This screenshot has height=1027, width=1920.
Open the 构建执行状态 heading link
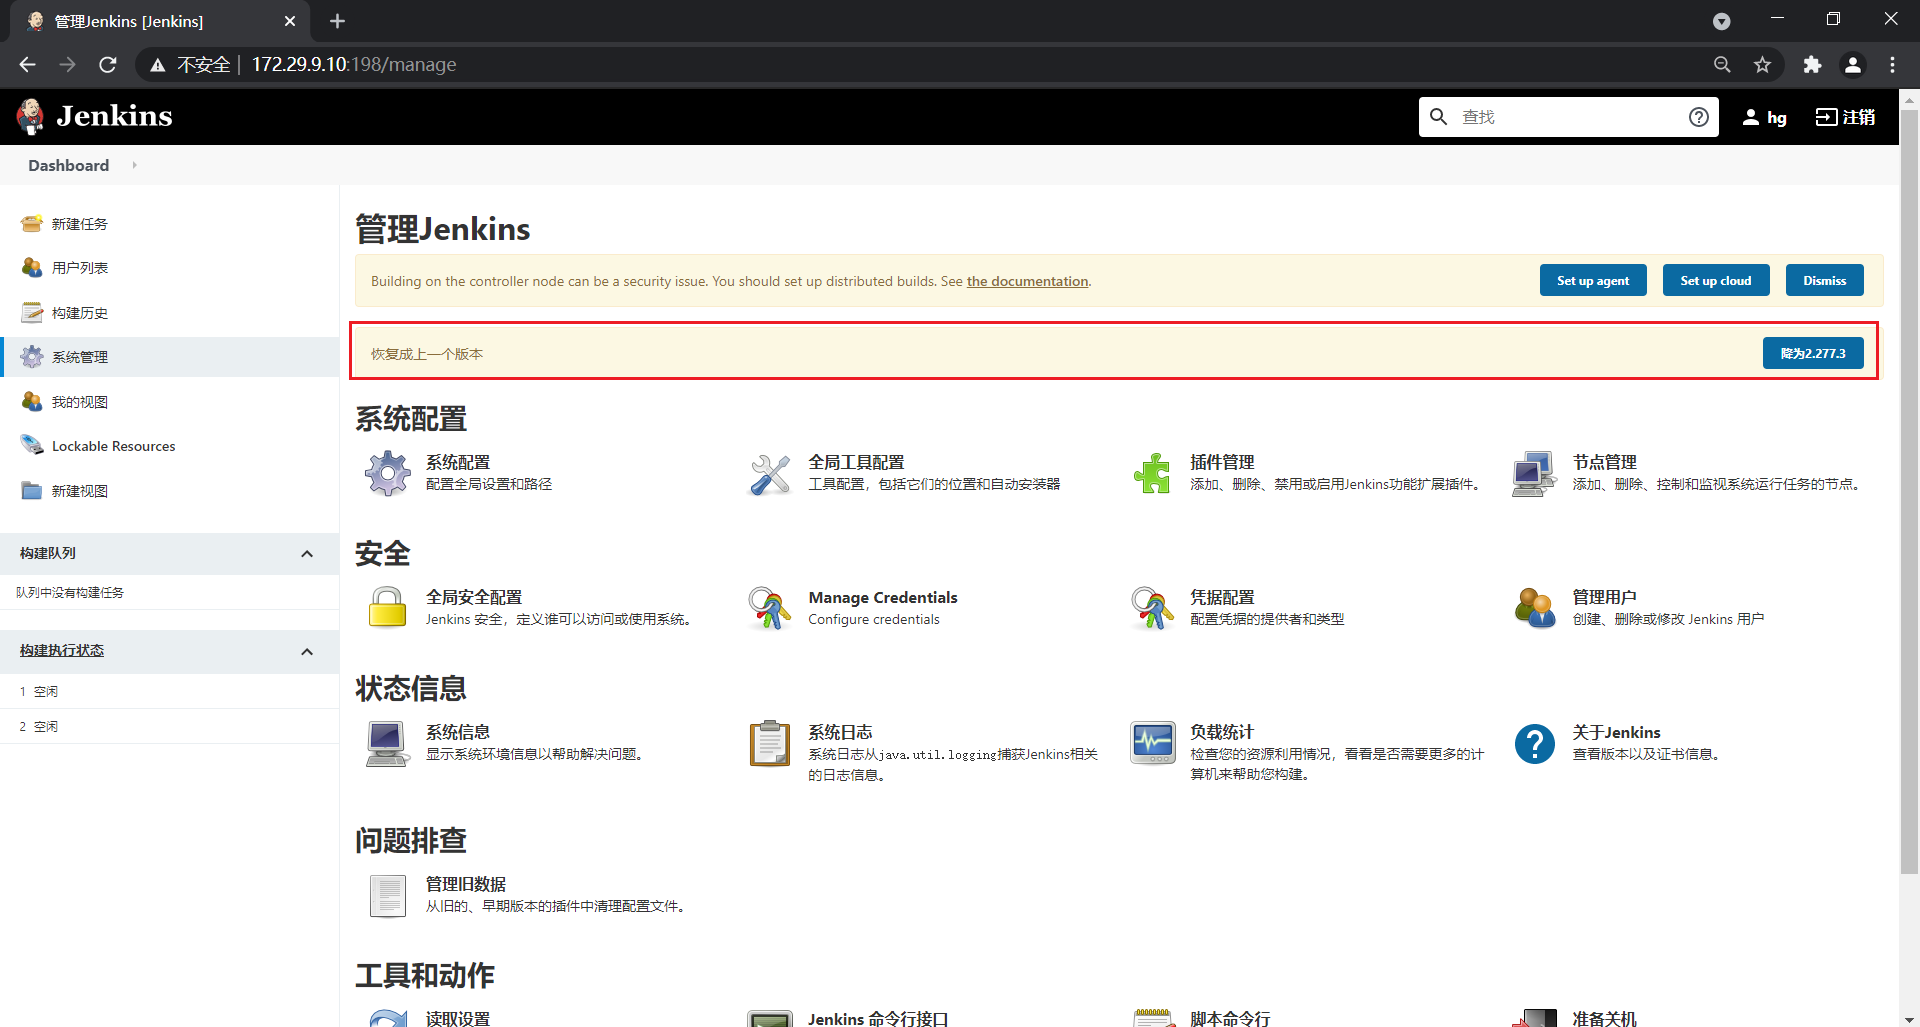[62, 650]
